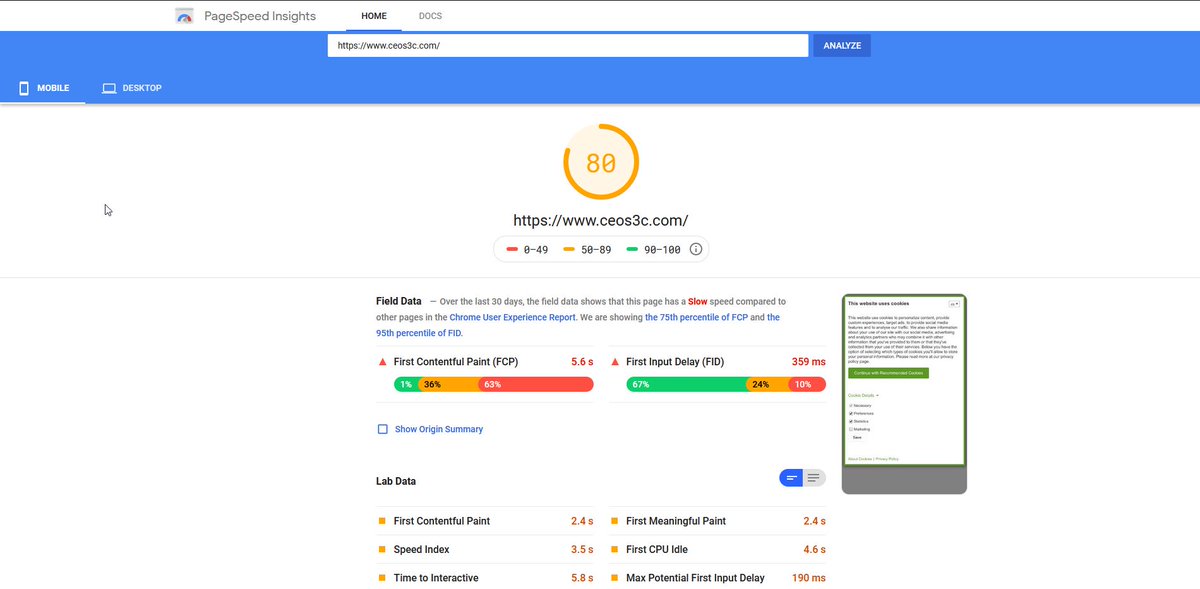1200x589 pixels.
Task: Click the phone icon on the MOBILE tab
Action: point(22,88)
